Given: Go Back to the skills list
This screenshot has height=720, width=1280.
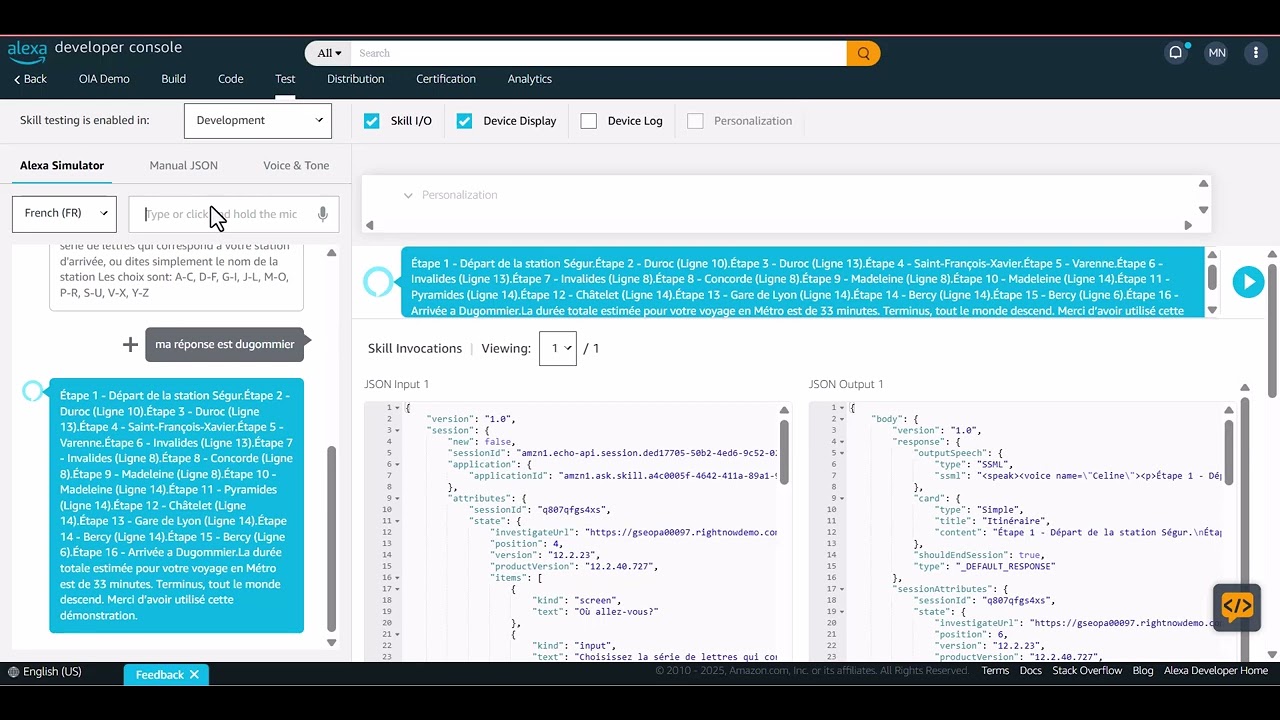Looking at the screenshot, I should tap(30, 79).
